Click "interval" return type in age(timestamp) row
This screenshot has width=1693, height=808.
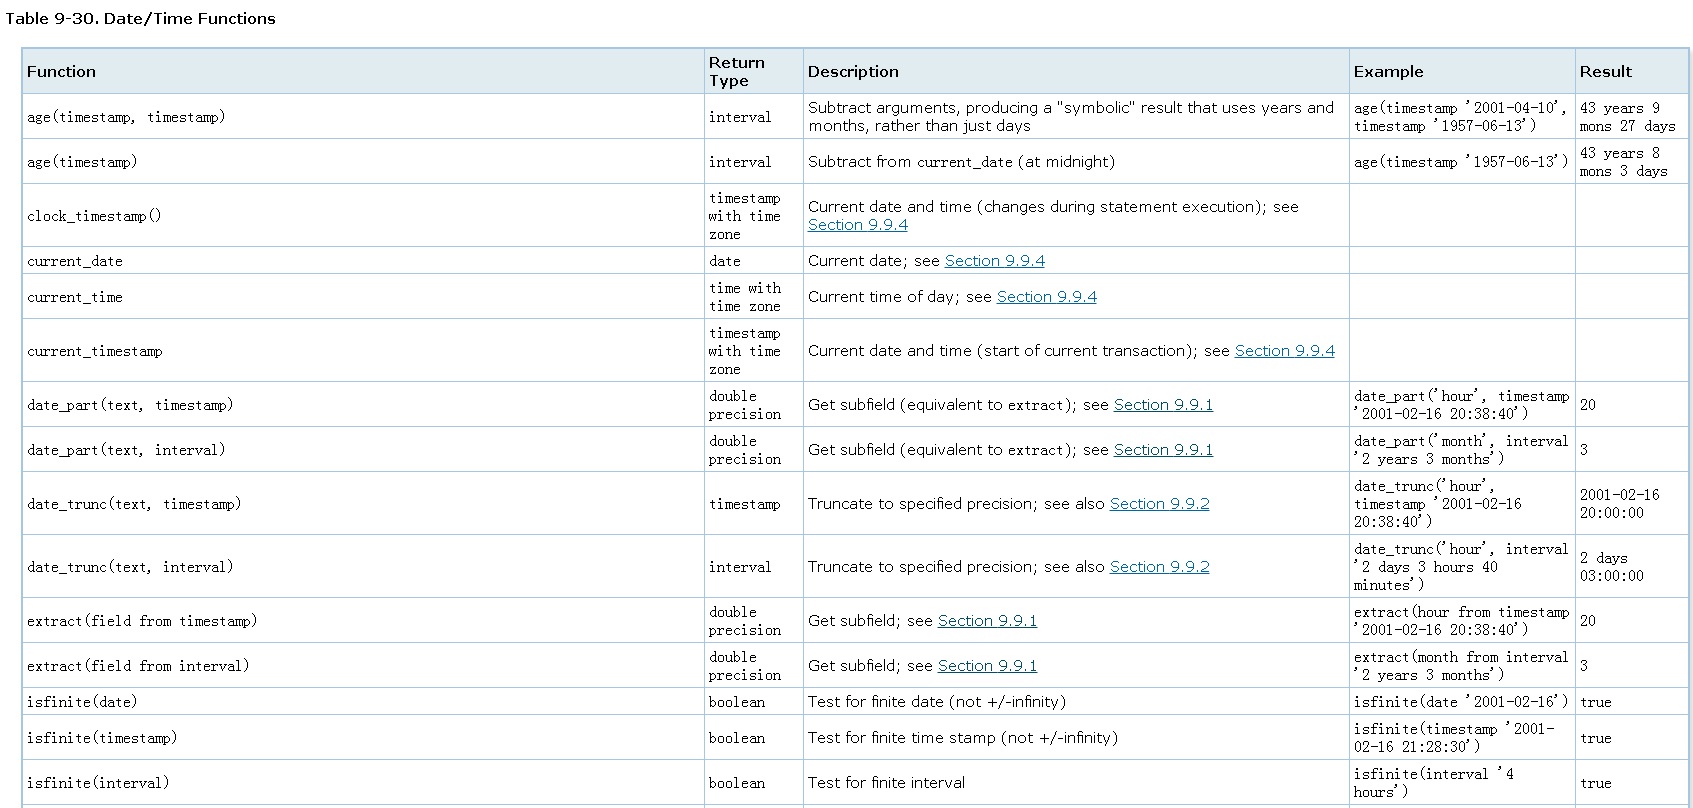click(x=741, y=162)
